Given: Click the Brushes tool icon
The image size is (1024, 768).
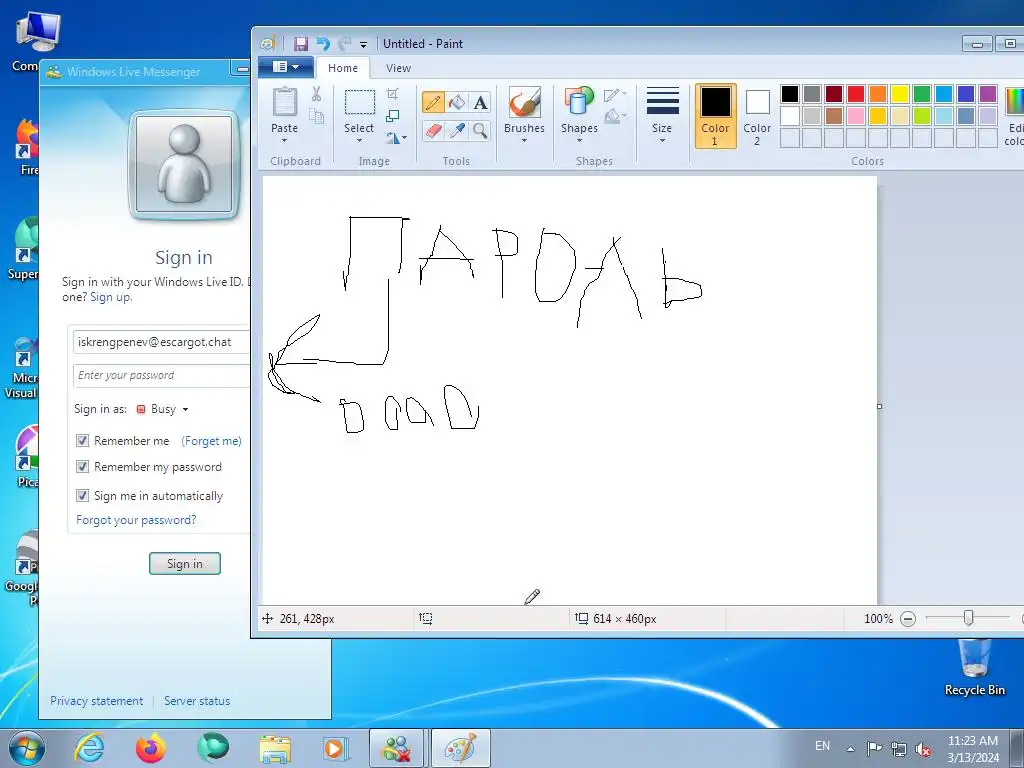Looking at the screenshot, I should coord(524,103).
